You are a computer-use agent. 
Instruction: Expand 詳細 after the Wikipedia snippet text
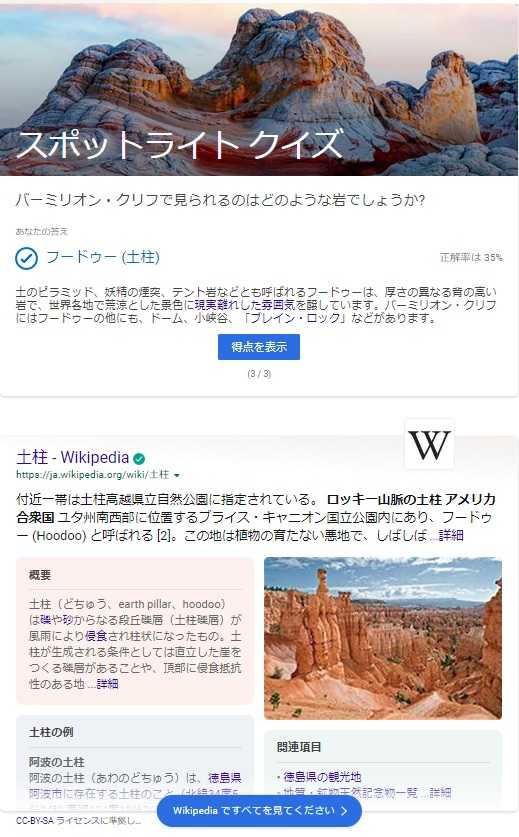[451, 535]
